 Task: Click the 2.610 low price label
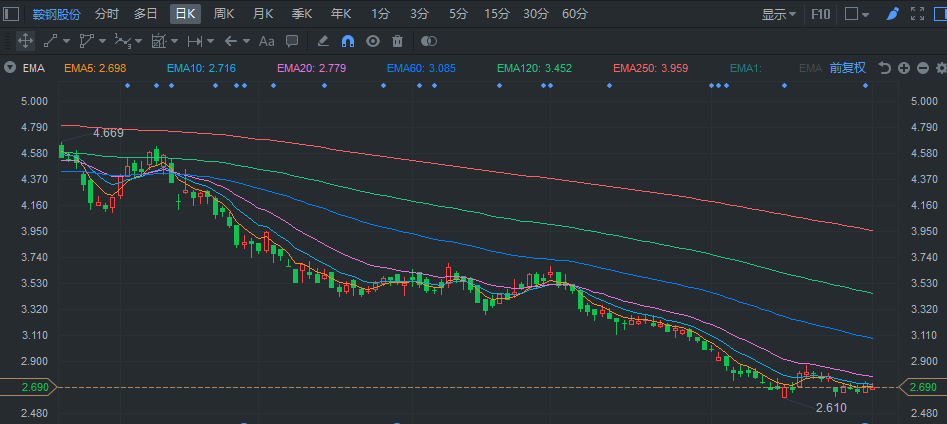tap(831, 408)
